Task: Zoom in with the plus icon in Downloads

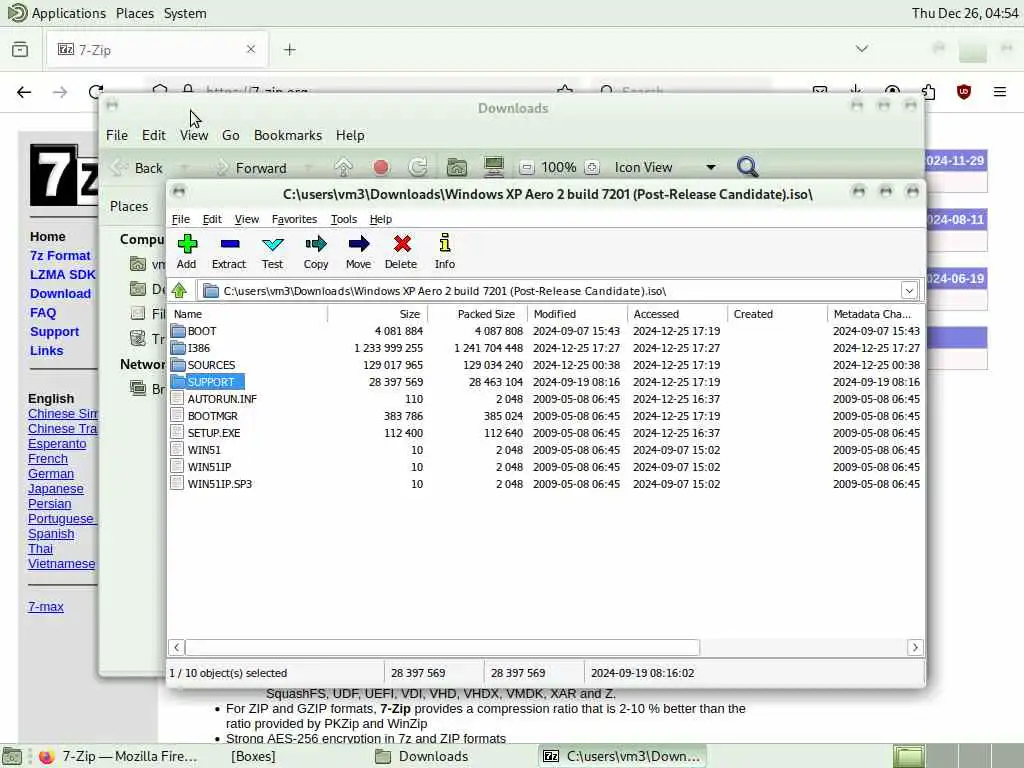Action: 592,168
